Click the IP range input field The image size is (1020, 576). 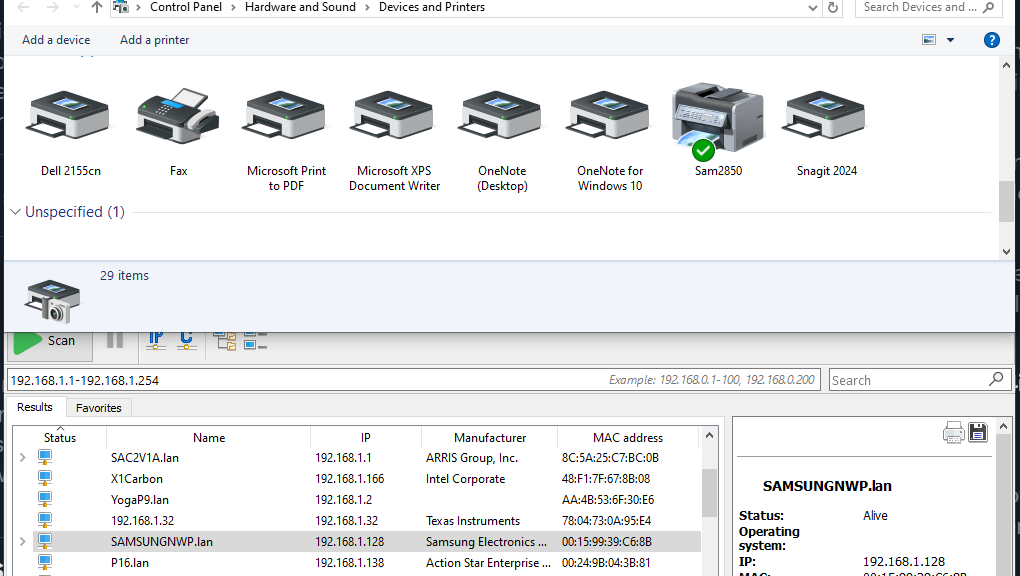[414, 380]
